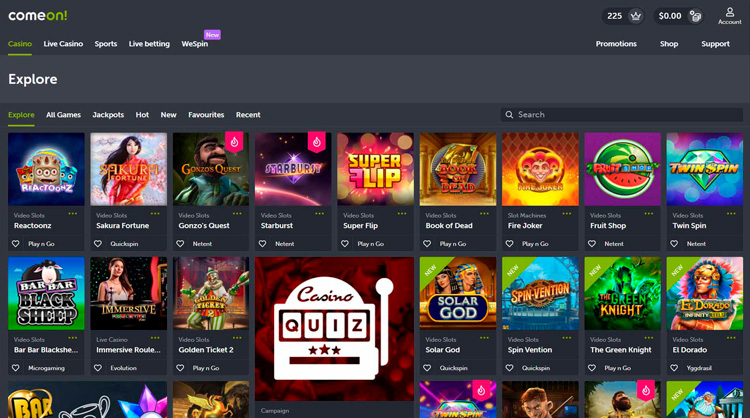This screenshot has height=418, width=750.
Task: Open the Casino Quiz campaign tile
Action: (x=334, y=330)
